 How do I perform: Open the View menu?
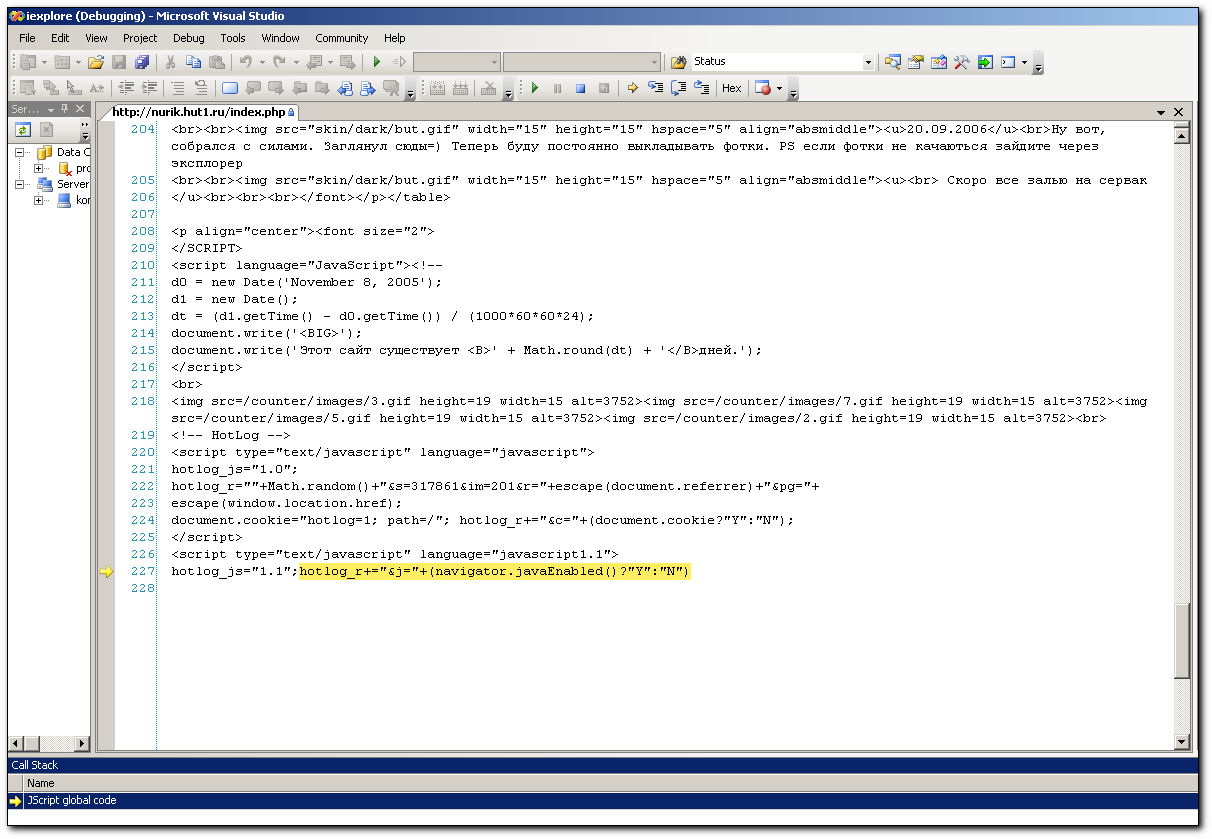click(96, 38)
